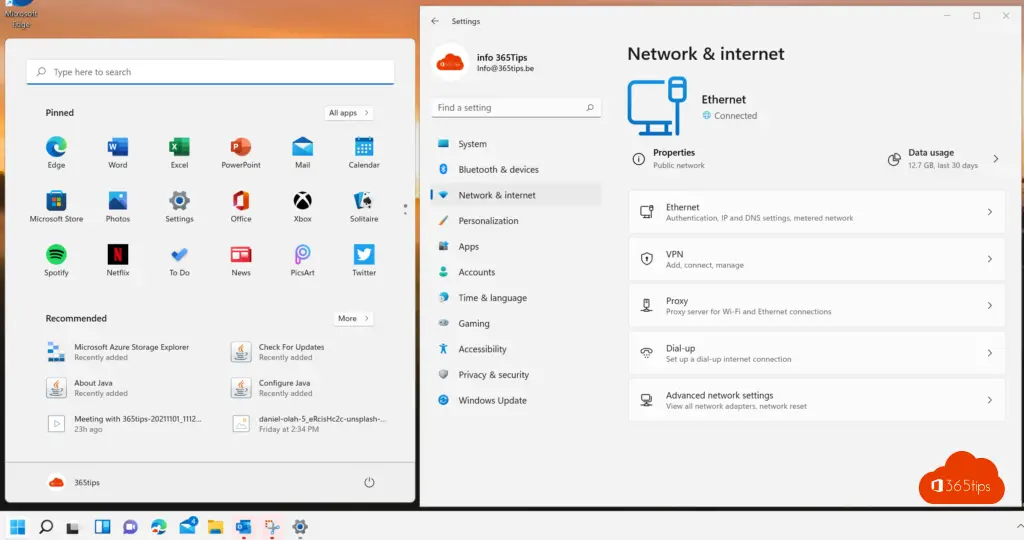
Task: Open network Properties (Public network)
Action: [669, 159]
